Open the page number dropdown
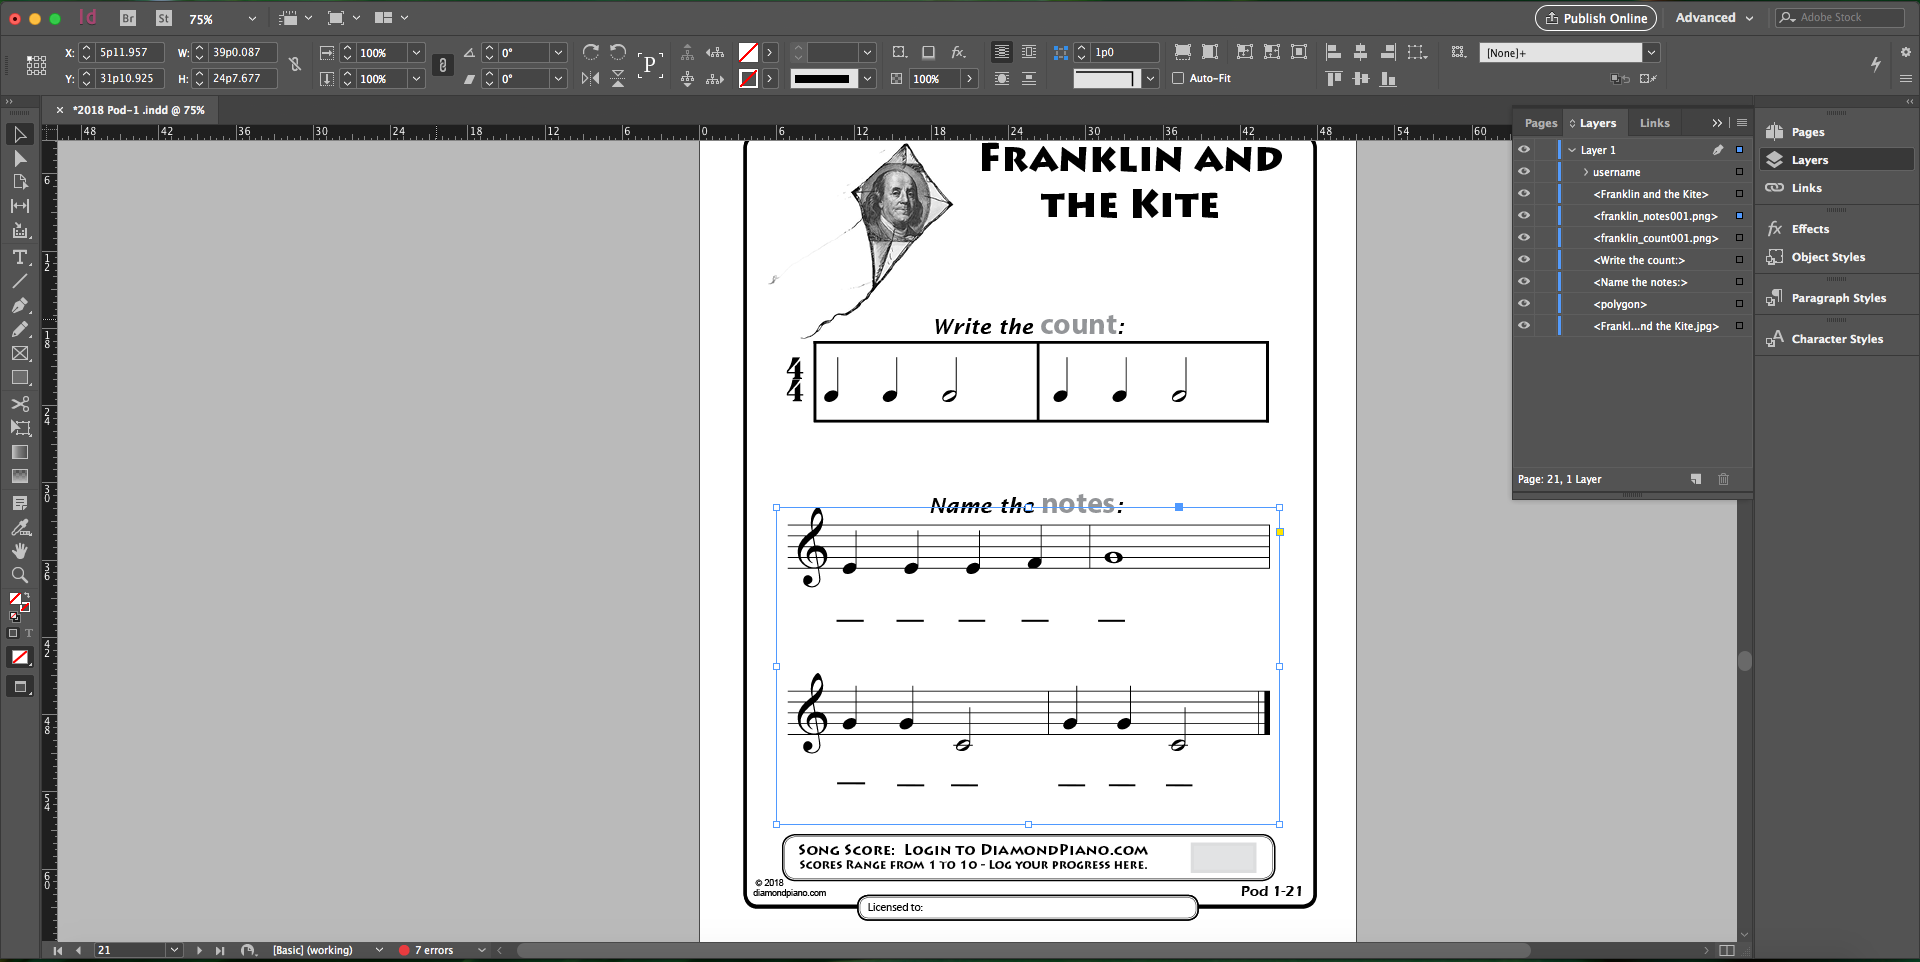Image resolution: width=1920 pixels, height=962 pixels. (x=174, y=950)
